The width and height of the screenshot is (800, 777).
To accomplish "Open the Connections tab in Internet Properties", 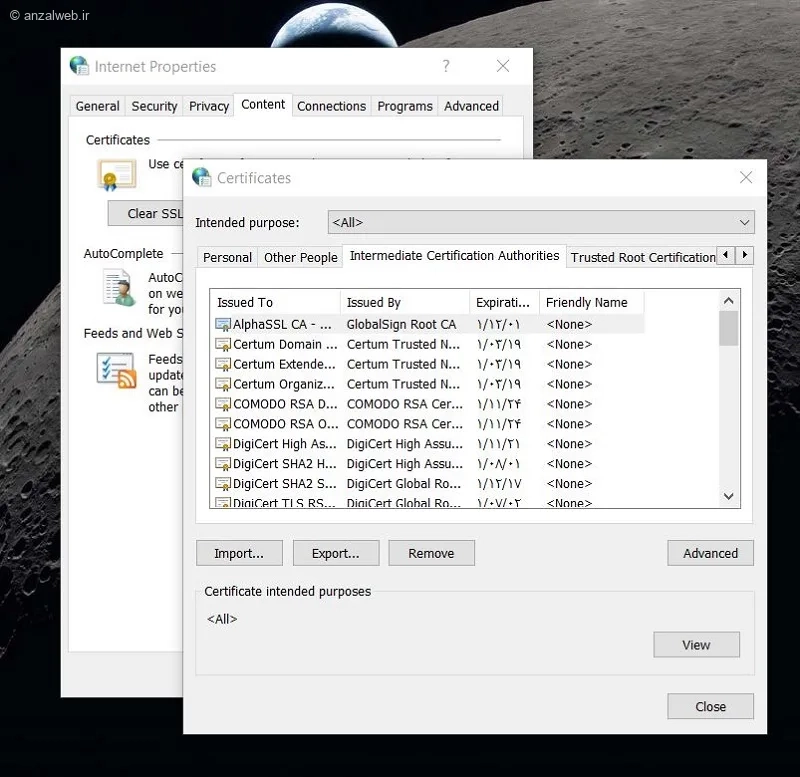I will click(332, 106).
